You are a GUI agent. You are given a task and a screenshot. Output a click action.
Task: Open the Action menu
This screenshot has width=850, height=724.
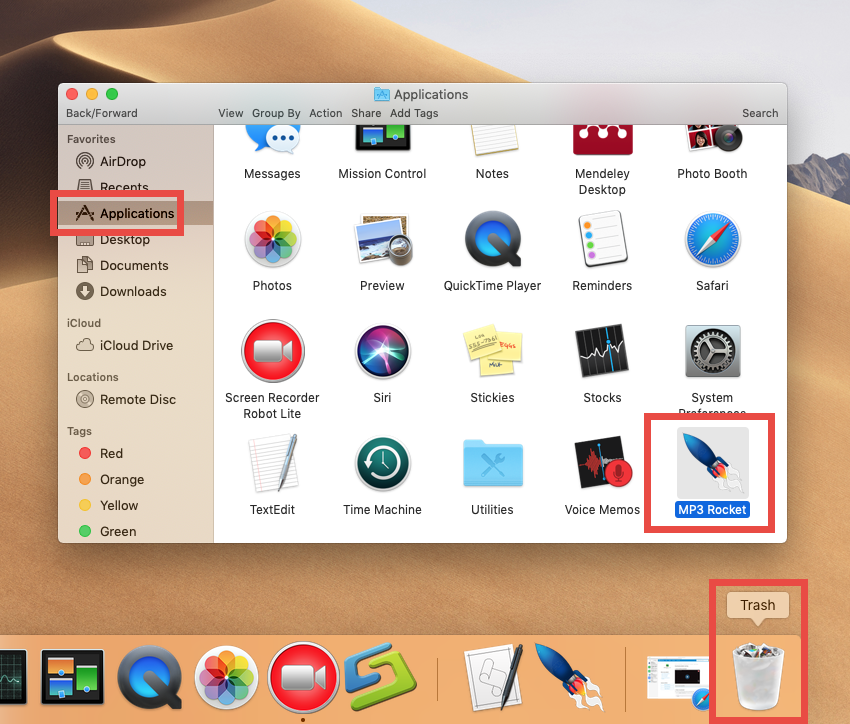coord(325,113)
